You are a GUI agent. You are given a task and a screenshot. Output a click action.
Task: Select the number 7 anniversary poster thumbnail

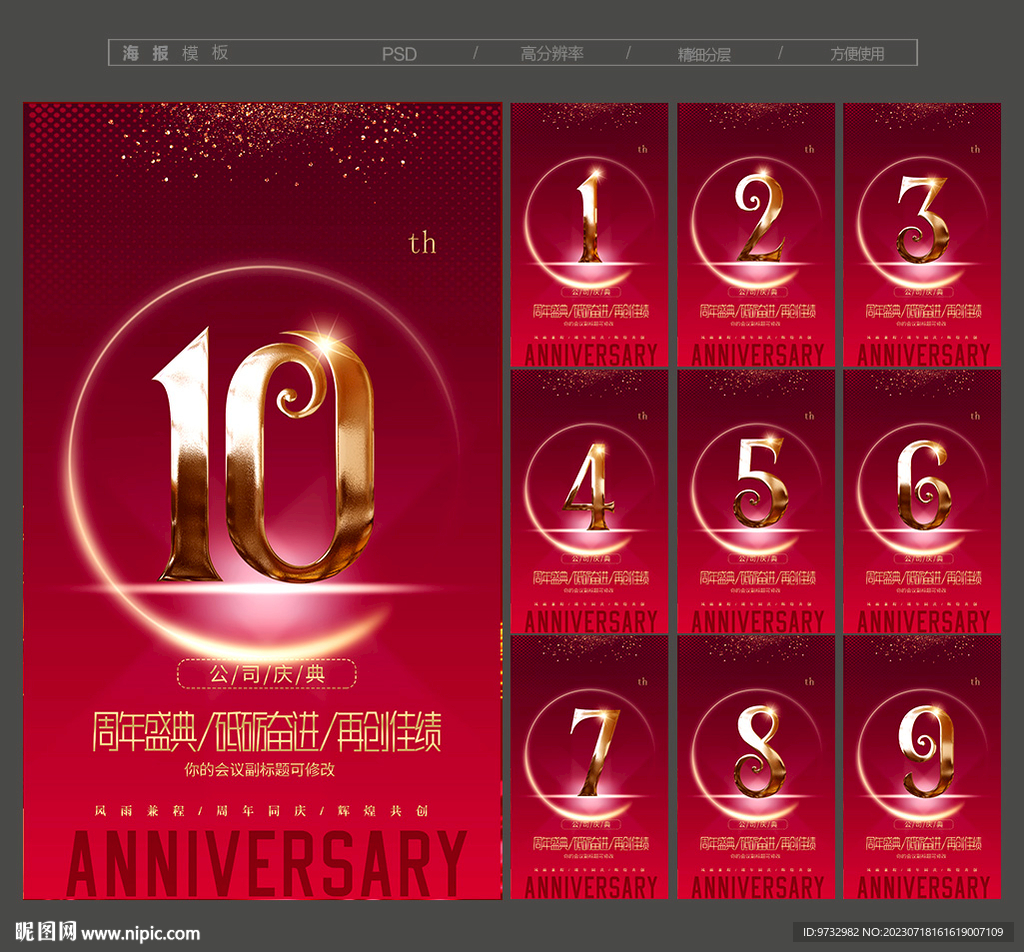[589, 767]
